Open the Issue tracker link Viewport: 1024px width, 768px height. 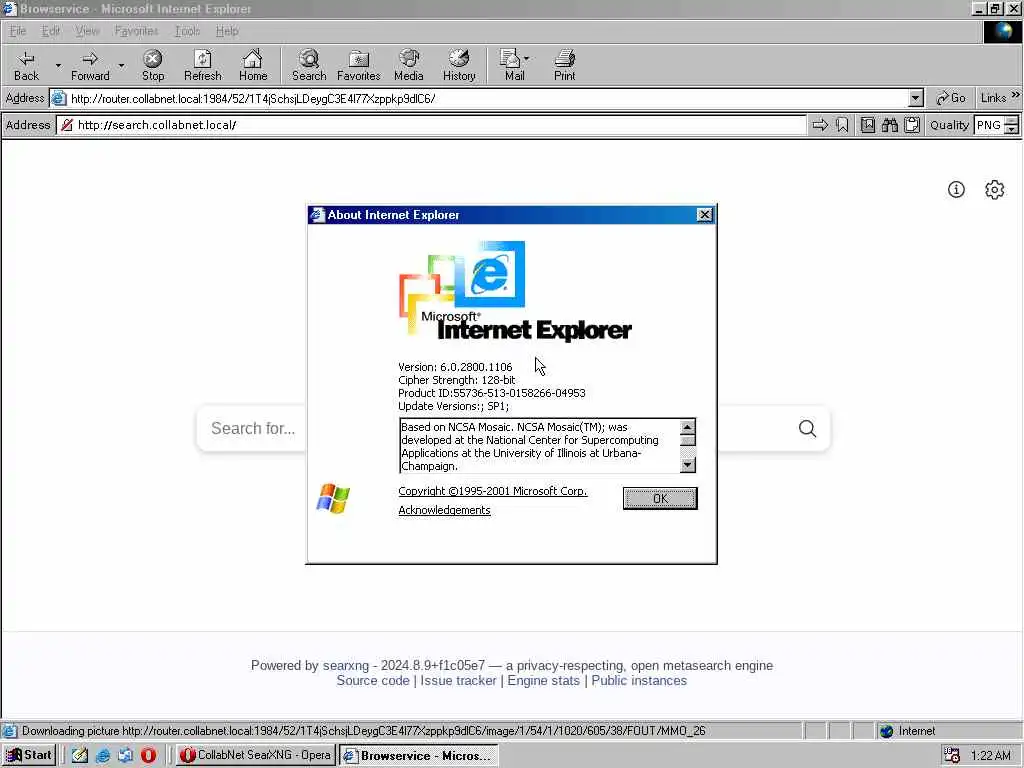[458, 680]
